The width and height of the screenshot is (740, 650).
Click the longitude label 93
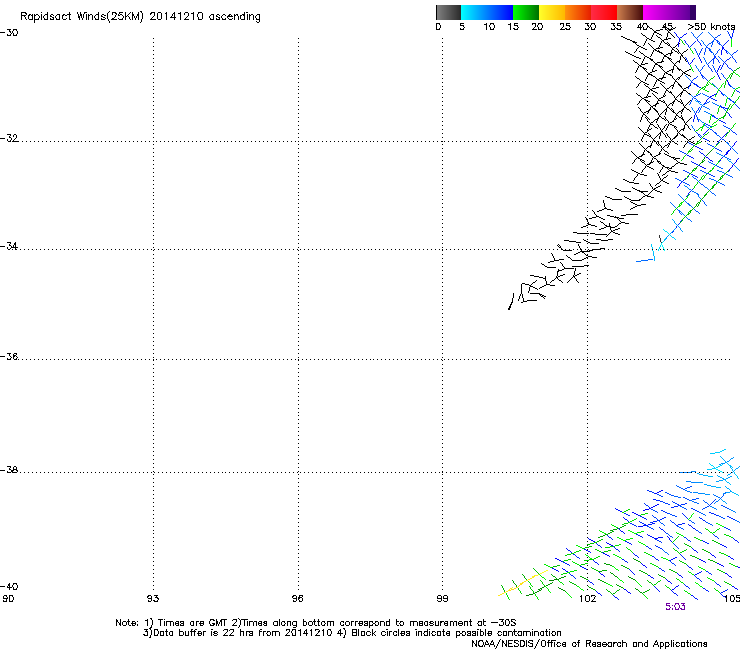pos(153,599)
